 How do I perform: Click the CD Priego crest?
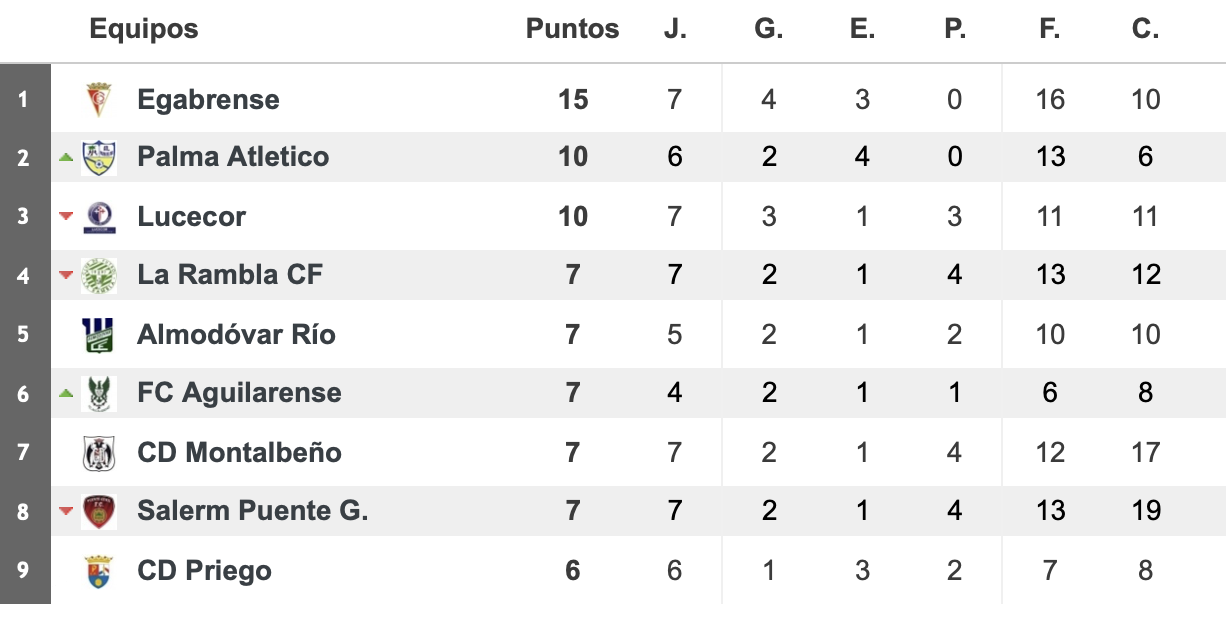(x=99, y=570)
